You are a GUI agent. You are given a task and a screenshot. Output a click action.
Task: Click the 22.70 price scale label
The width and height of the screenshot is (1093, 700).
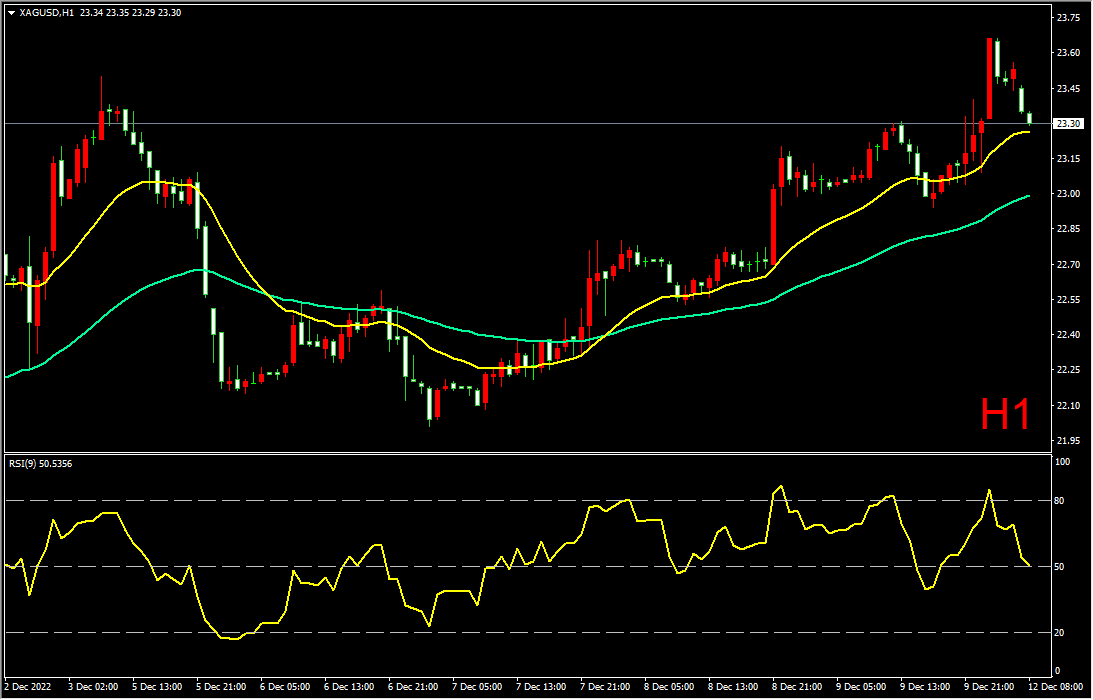1069,265
